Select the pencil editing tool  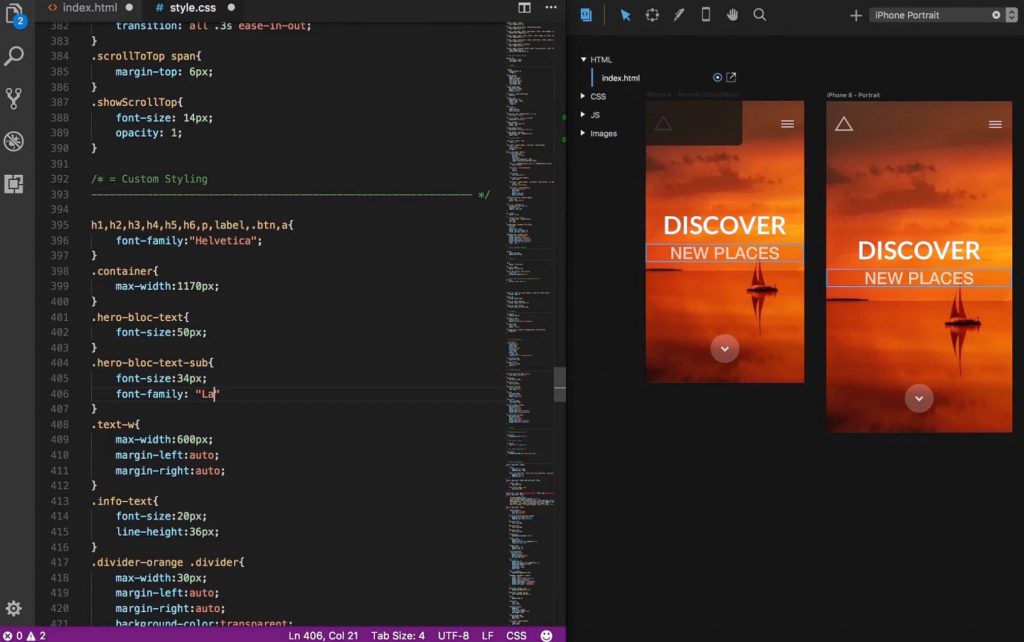pyautogui.click(x=679, y=15)
